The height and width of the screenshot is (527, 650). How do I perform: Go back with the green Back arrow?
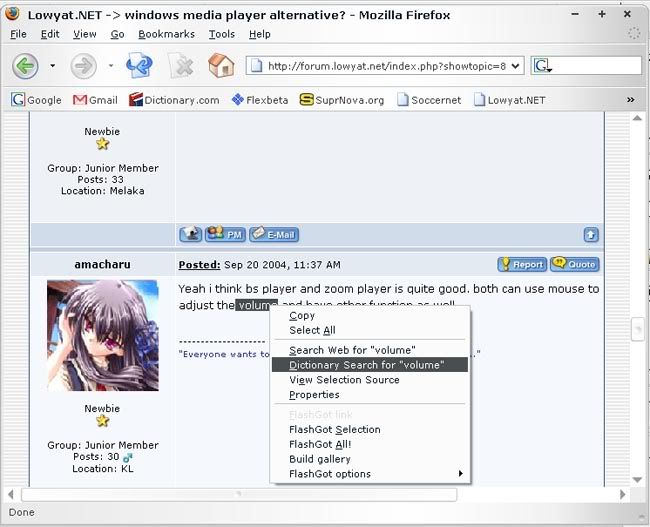pos(25,66)
